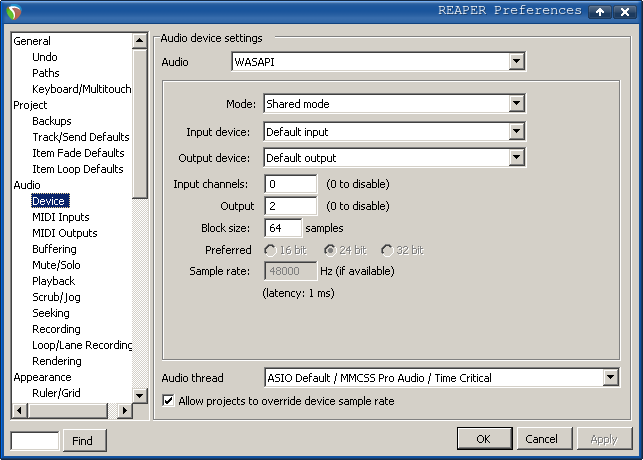Screen dimensions: 643x460
Task: Select General in the preferences tree
Action: [x=32, y=41]
